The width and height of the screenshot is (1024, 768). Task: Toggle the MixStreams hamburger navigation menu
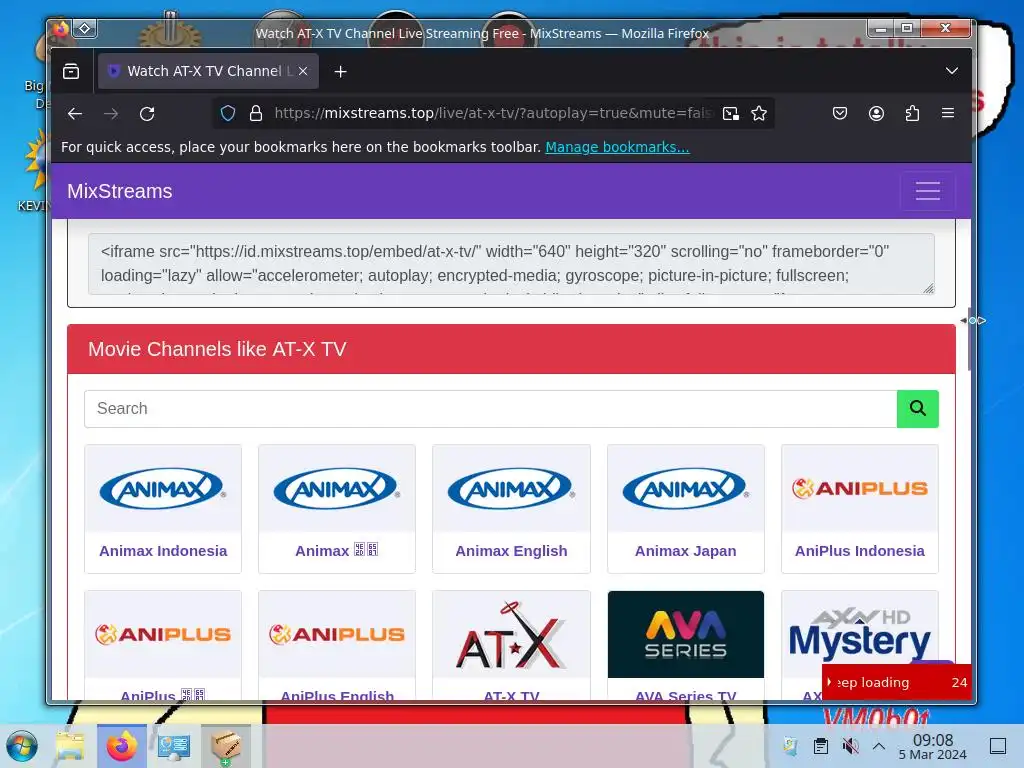point(927,191)
